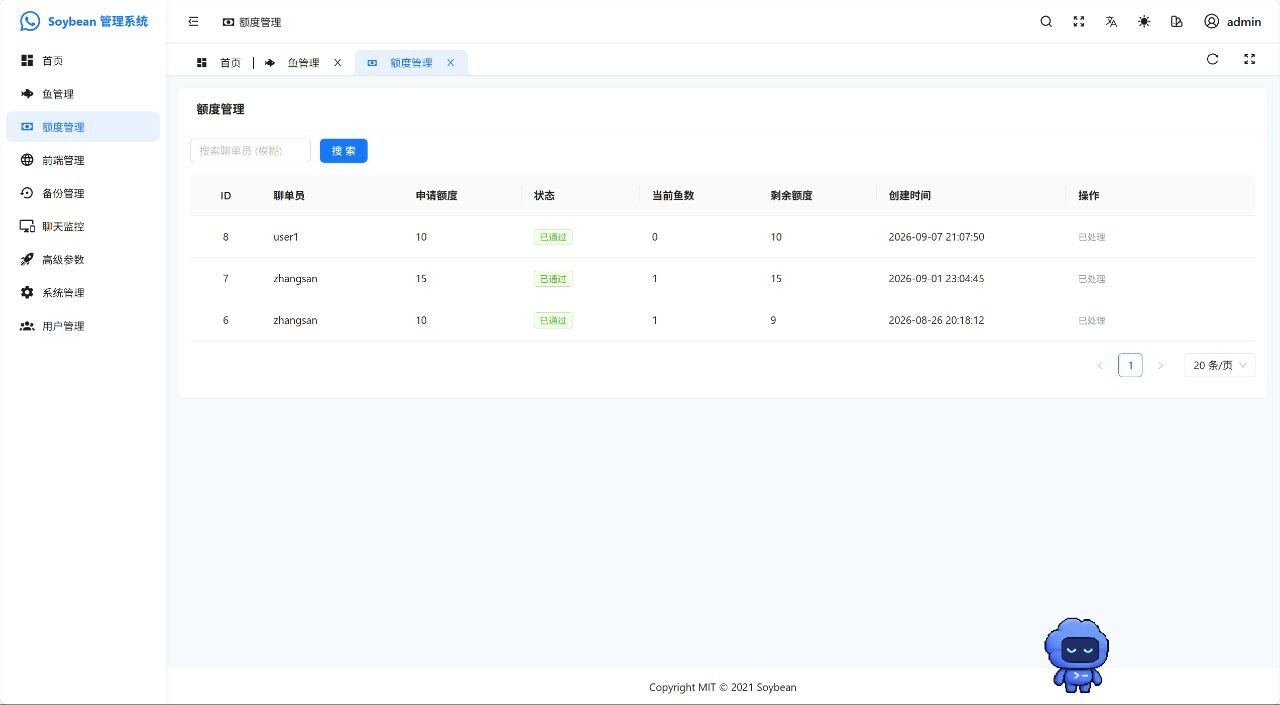Click the 搜索 button
The image size is (1280, 705).
pos(344,150)
